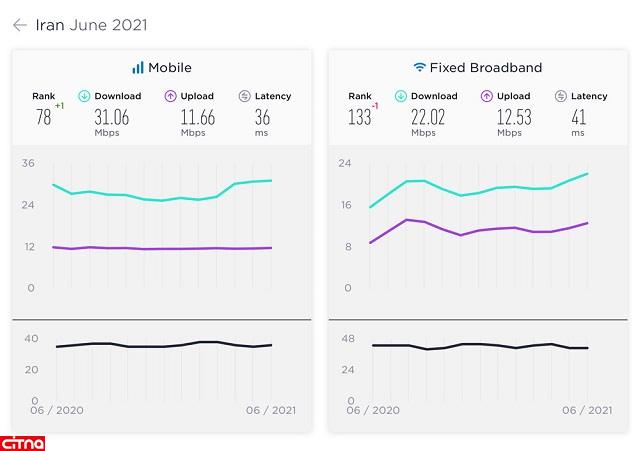The height and width of the screenshot is (451, 640).
Task: Click the Mobile download arrow icon
Action: [84, 97]
